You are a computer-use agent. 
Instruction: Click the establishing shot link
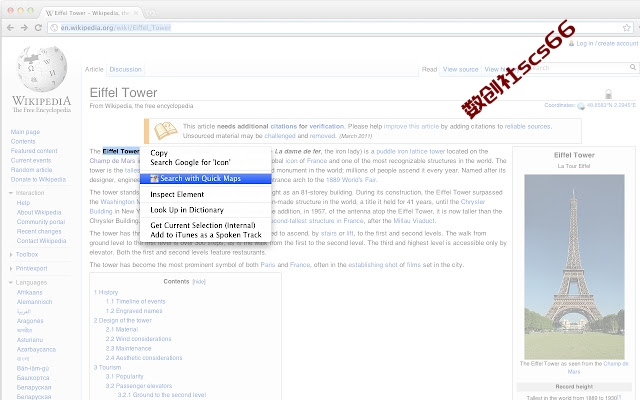pos(373,265)
